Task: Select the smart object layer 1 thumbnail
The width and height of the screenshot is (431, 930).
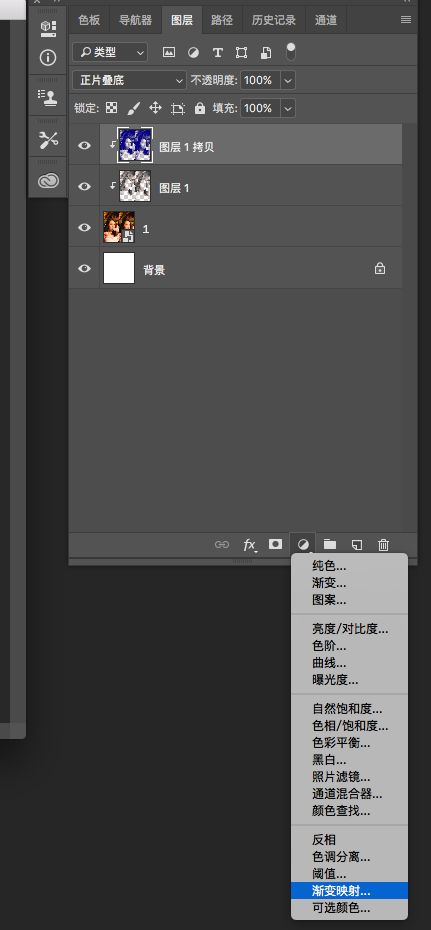Action: (119, 227)
